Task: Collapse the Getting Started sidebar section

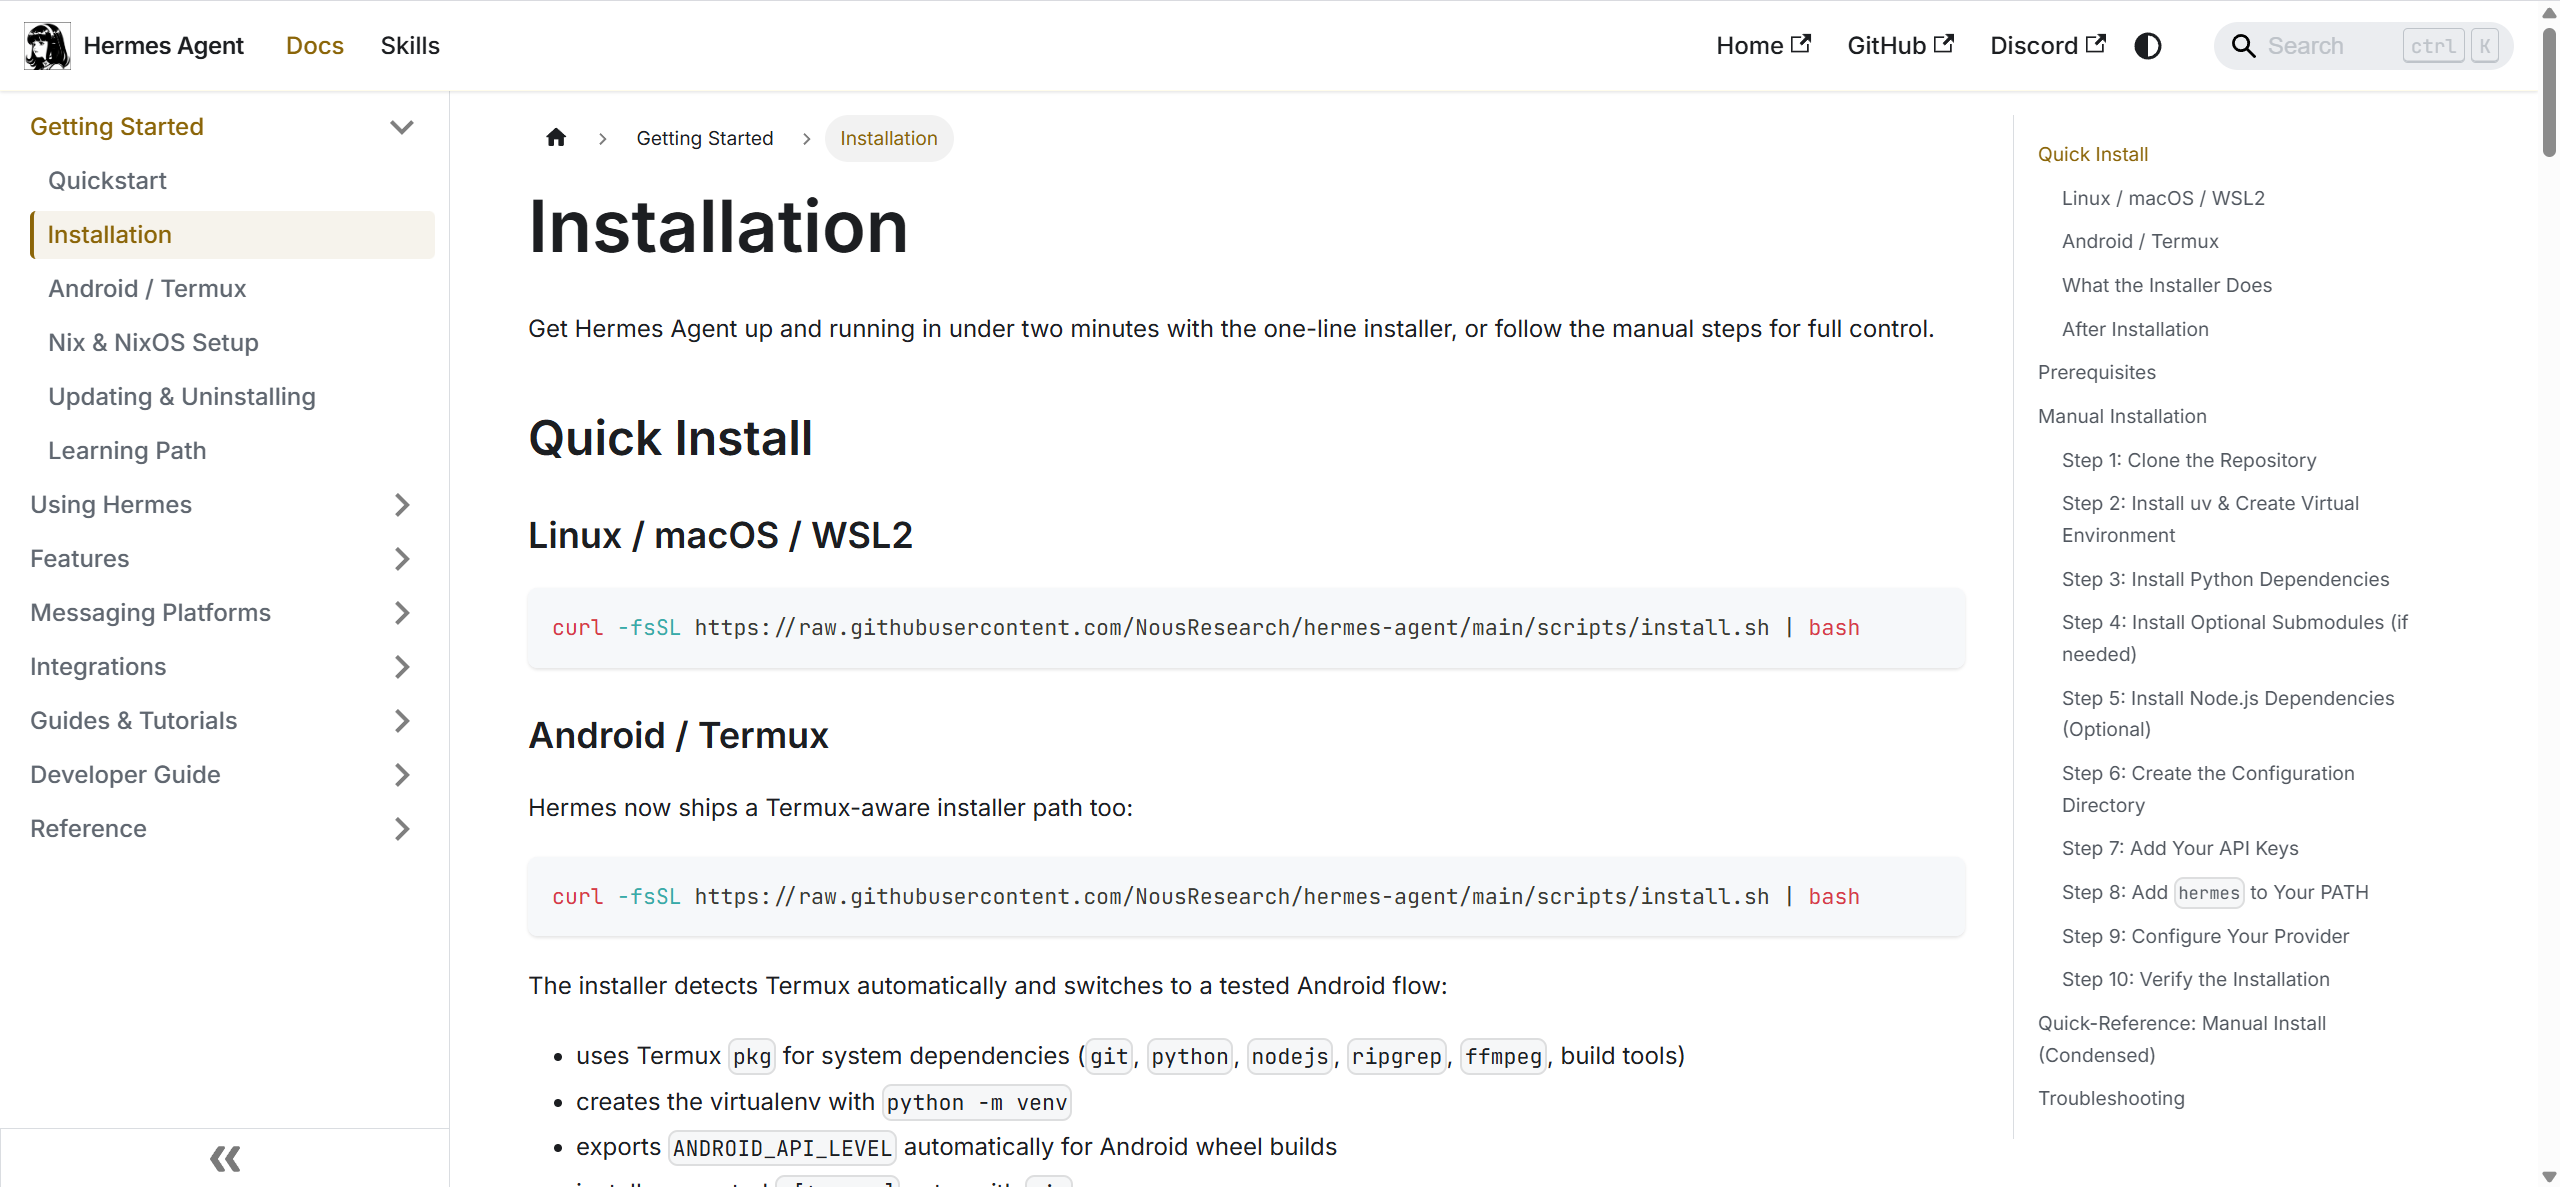Action: click(402, 127)
